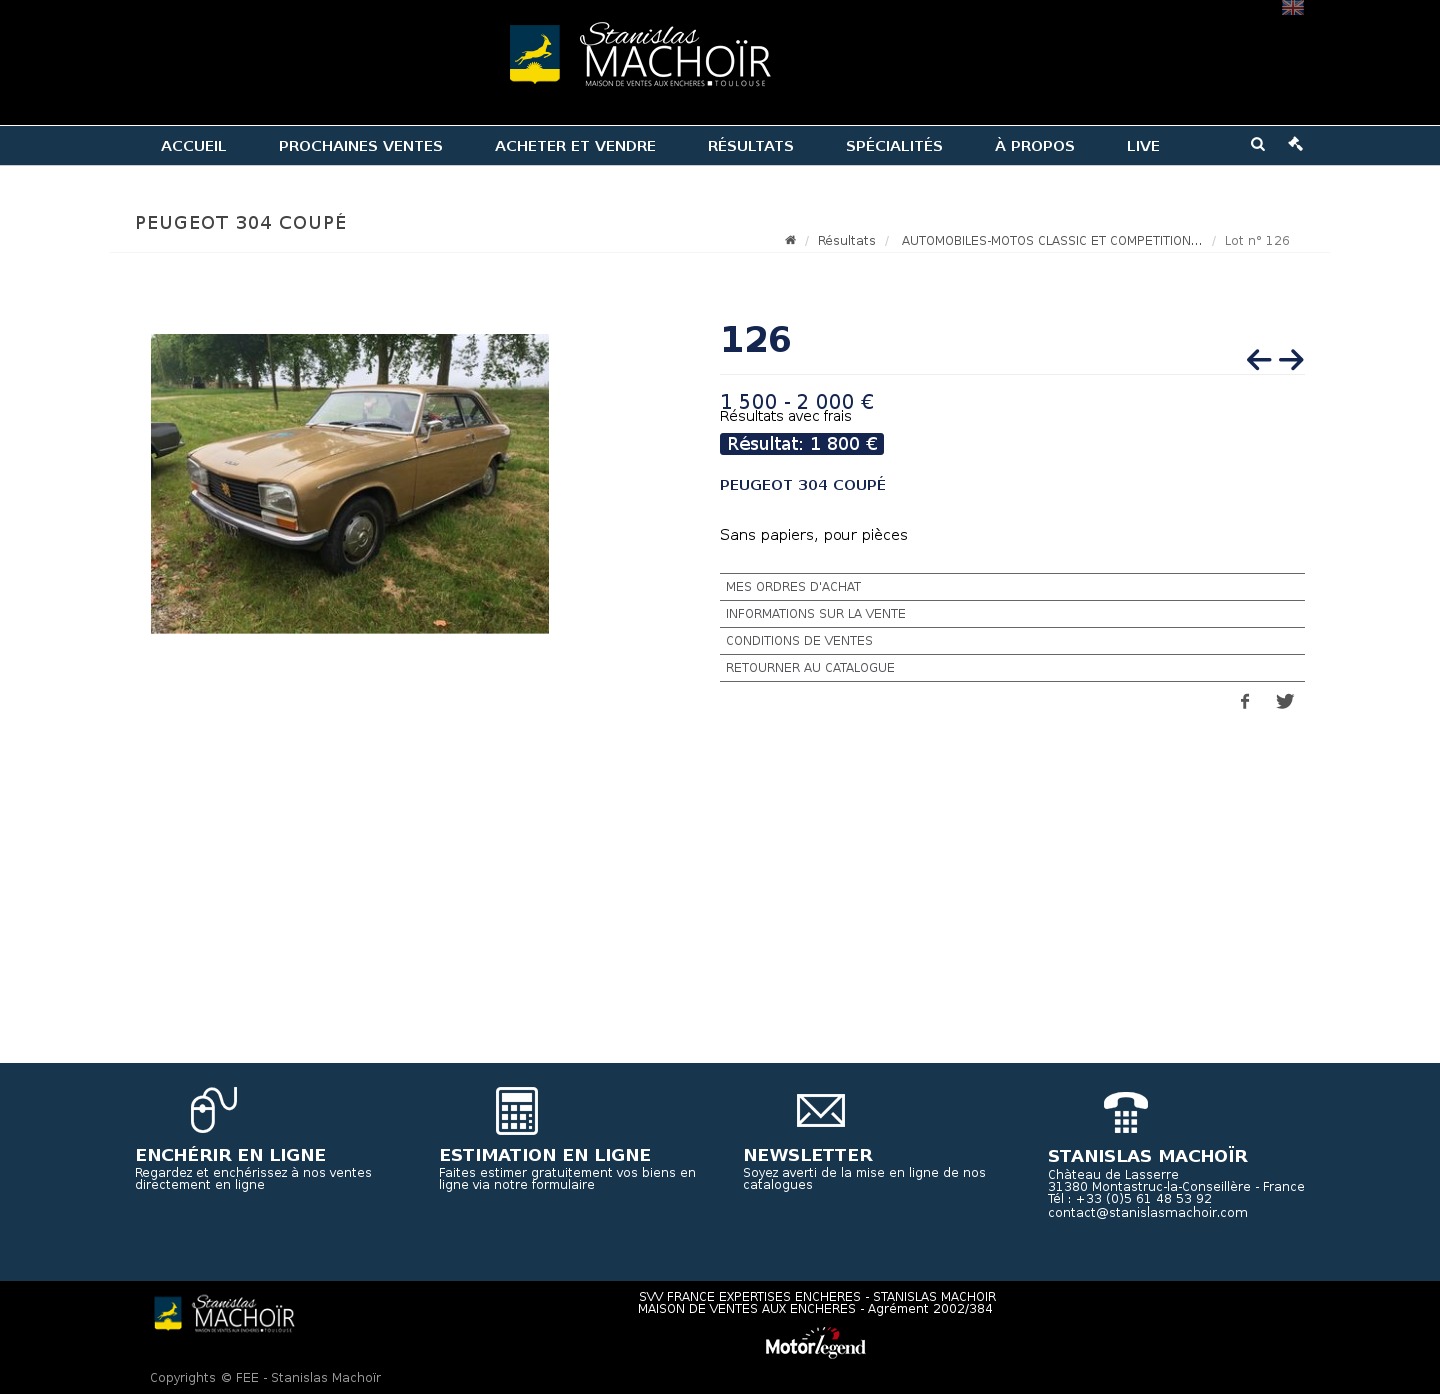Open Mes ordres d'achat
Image resolution: width=1440 pixels, height=1394 pixels.
click(1012, 587)
